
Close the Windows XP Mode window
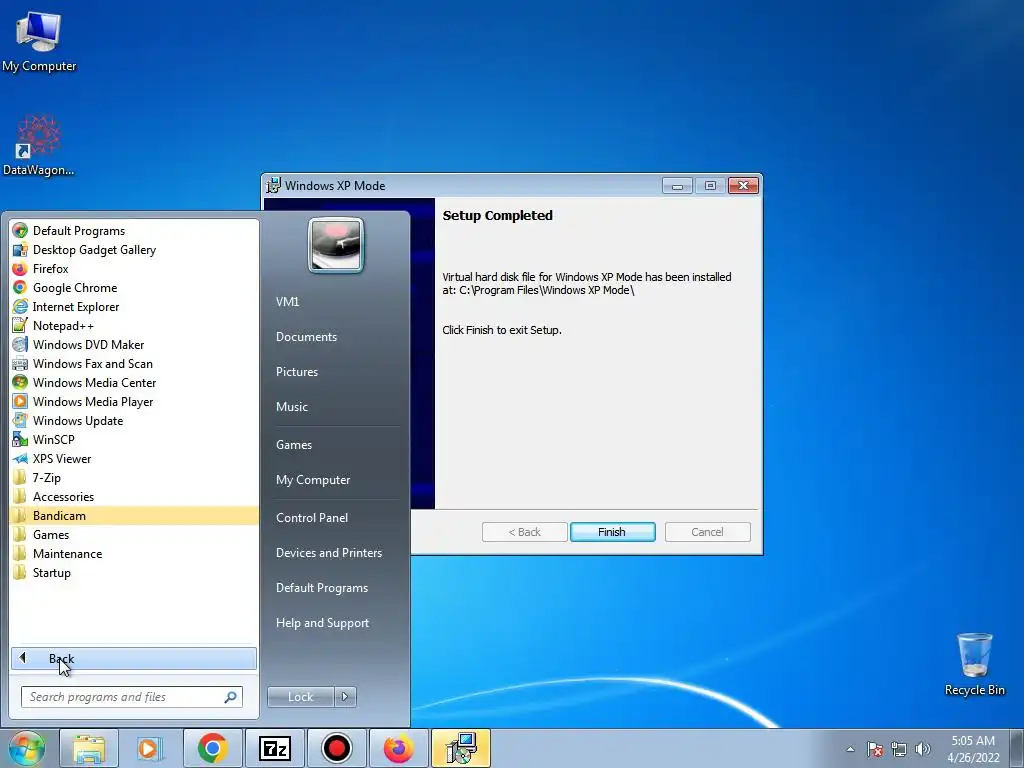(743, 186)
